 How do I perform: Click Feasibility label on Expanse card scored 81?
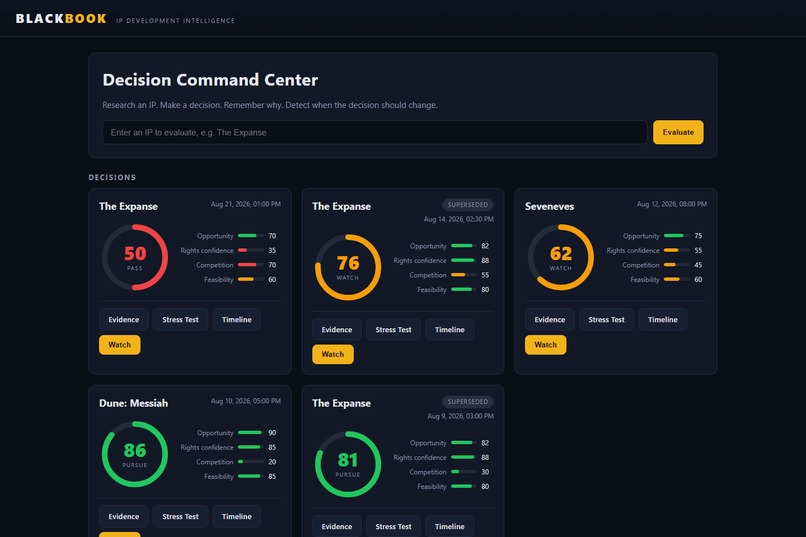432,487
